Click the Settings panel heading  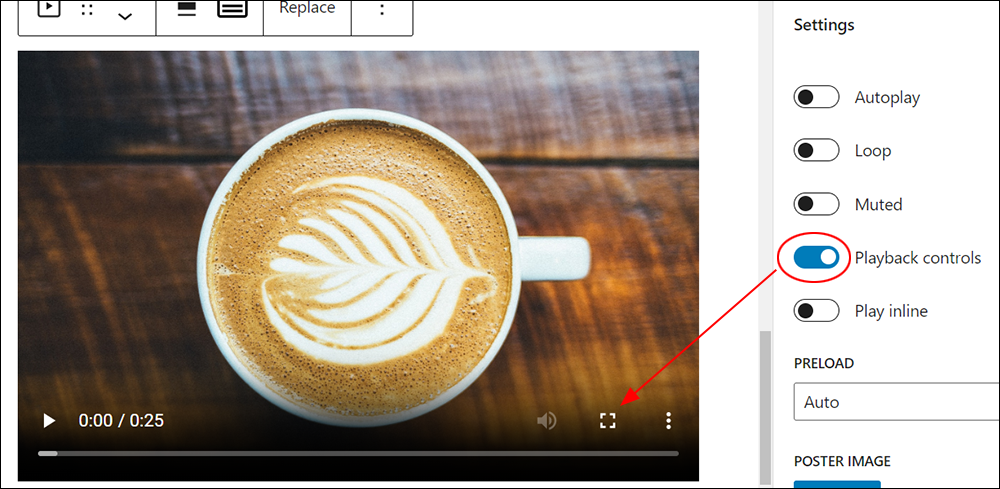click(824, 25)
